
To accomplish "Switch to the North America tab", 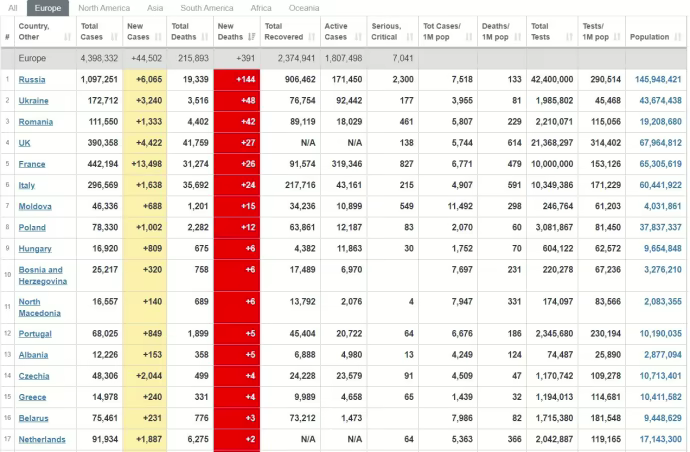I will click(x=104, y=8).
